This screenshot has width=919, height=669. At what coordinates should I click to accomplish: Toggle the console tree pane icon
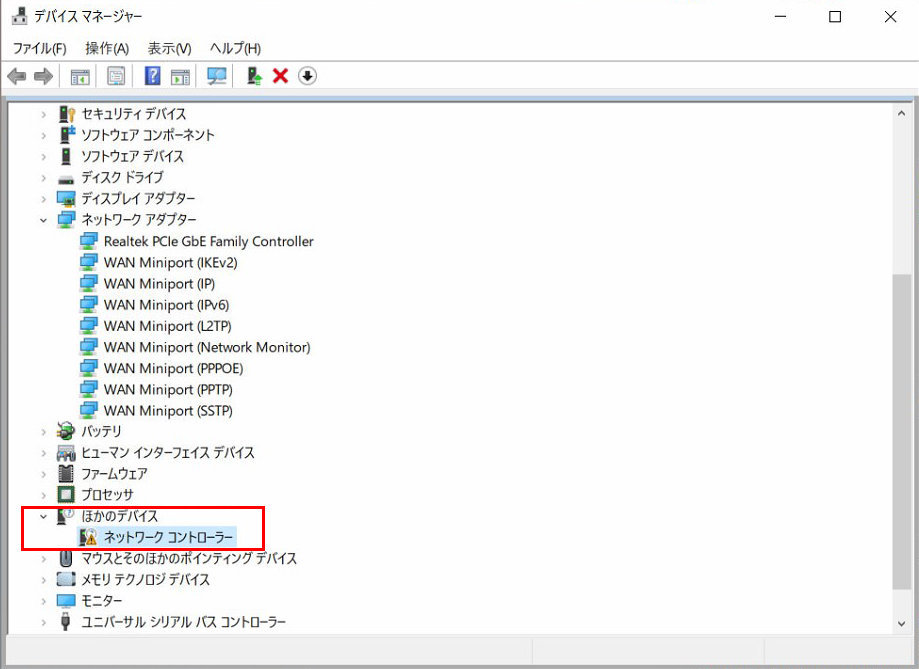pos(80,76)
